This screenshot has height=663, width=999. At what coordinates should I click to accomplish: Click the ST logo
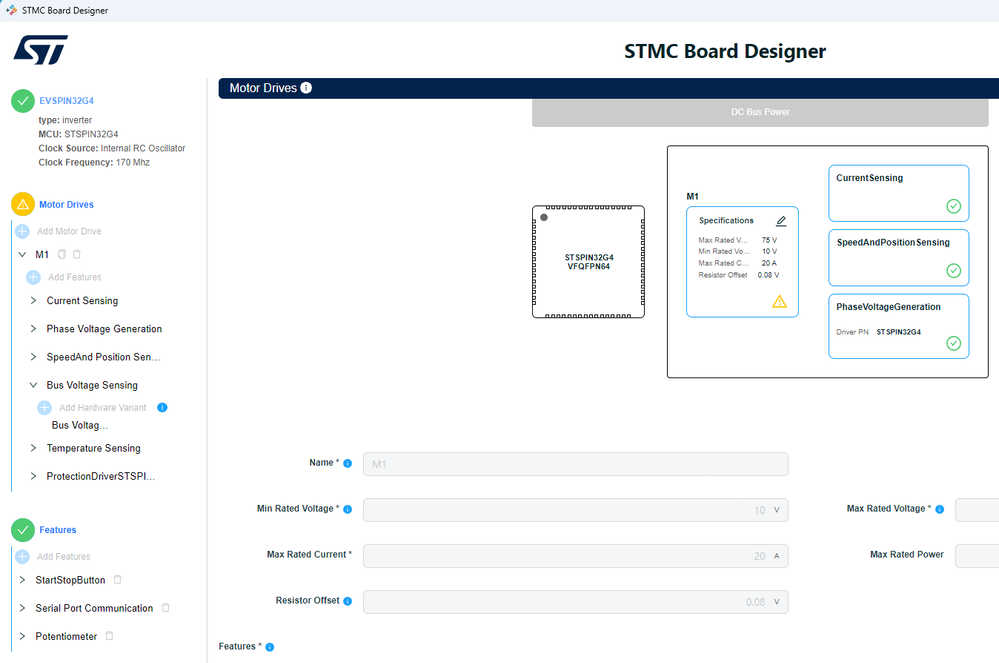coord(41,50)
